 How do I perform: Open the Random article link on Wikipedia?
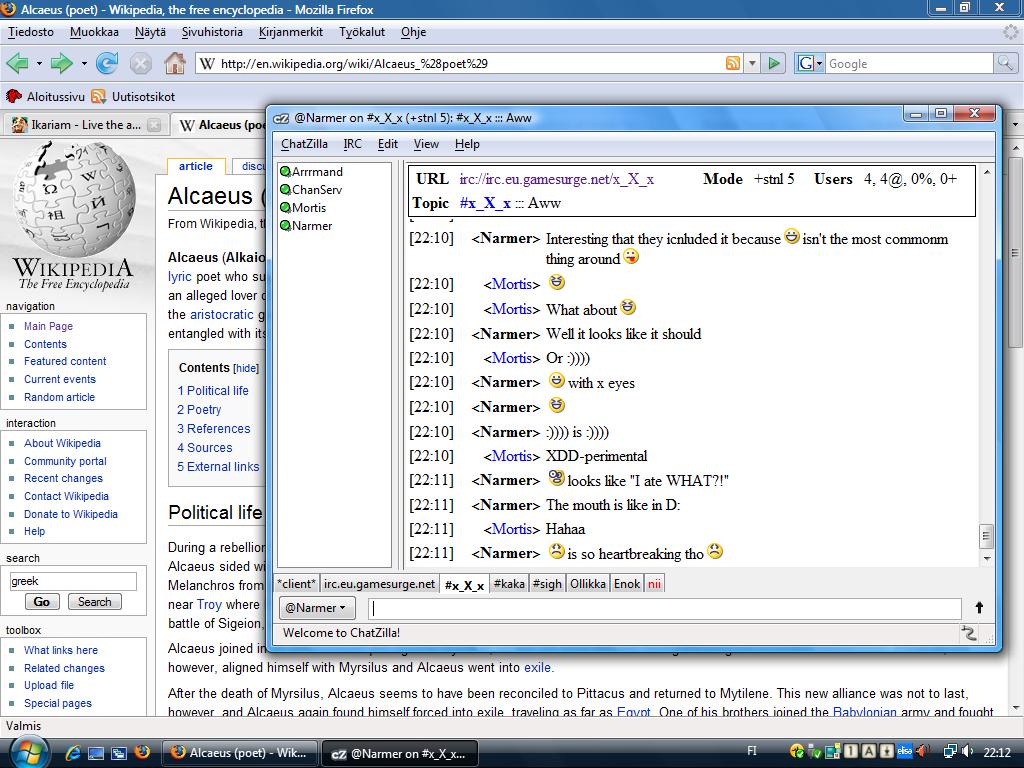point(59,397)
